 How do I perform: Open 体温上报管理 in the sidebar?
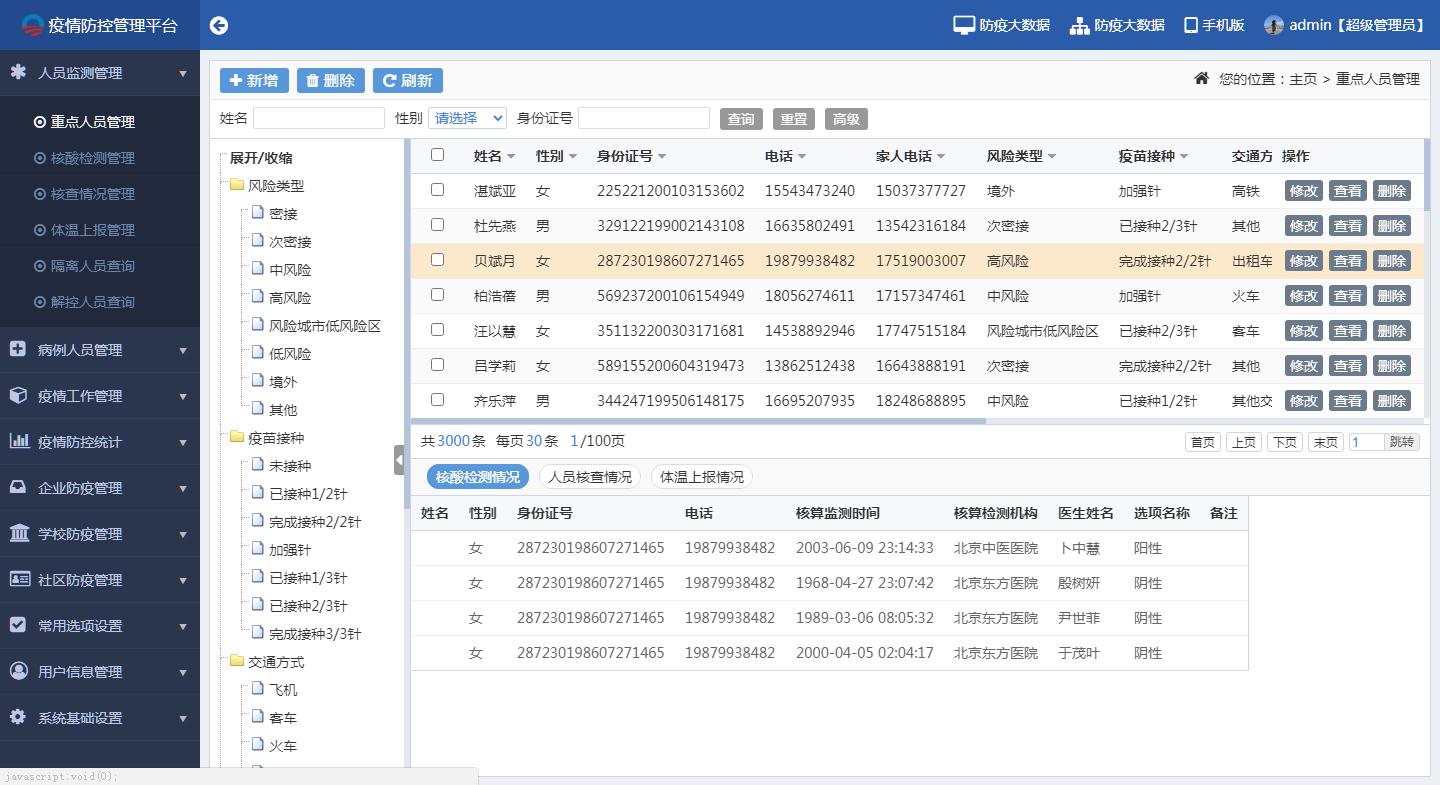[92, 229]
